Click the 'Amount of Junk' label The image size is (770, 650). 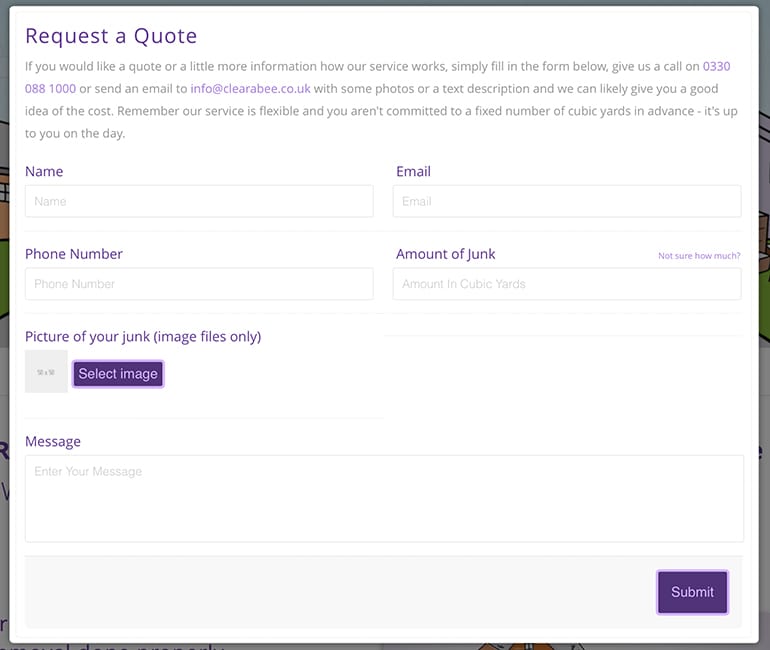click(445, 254)
